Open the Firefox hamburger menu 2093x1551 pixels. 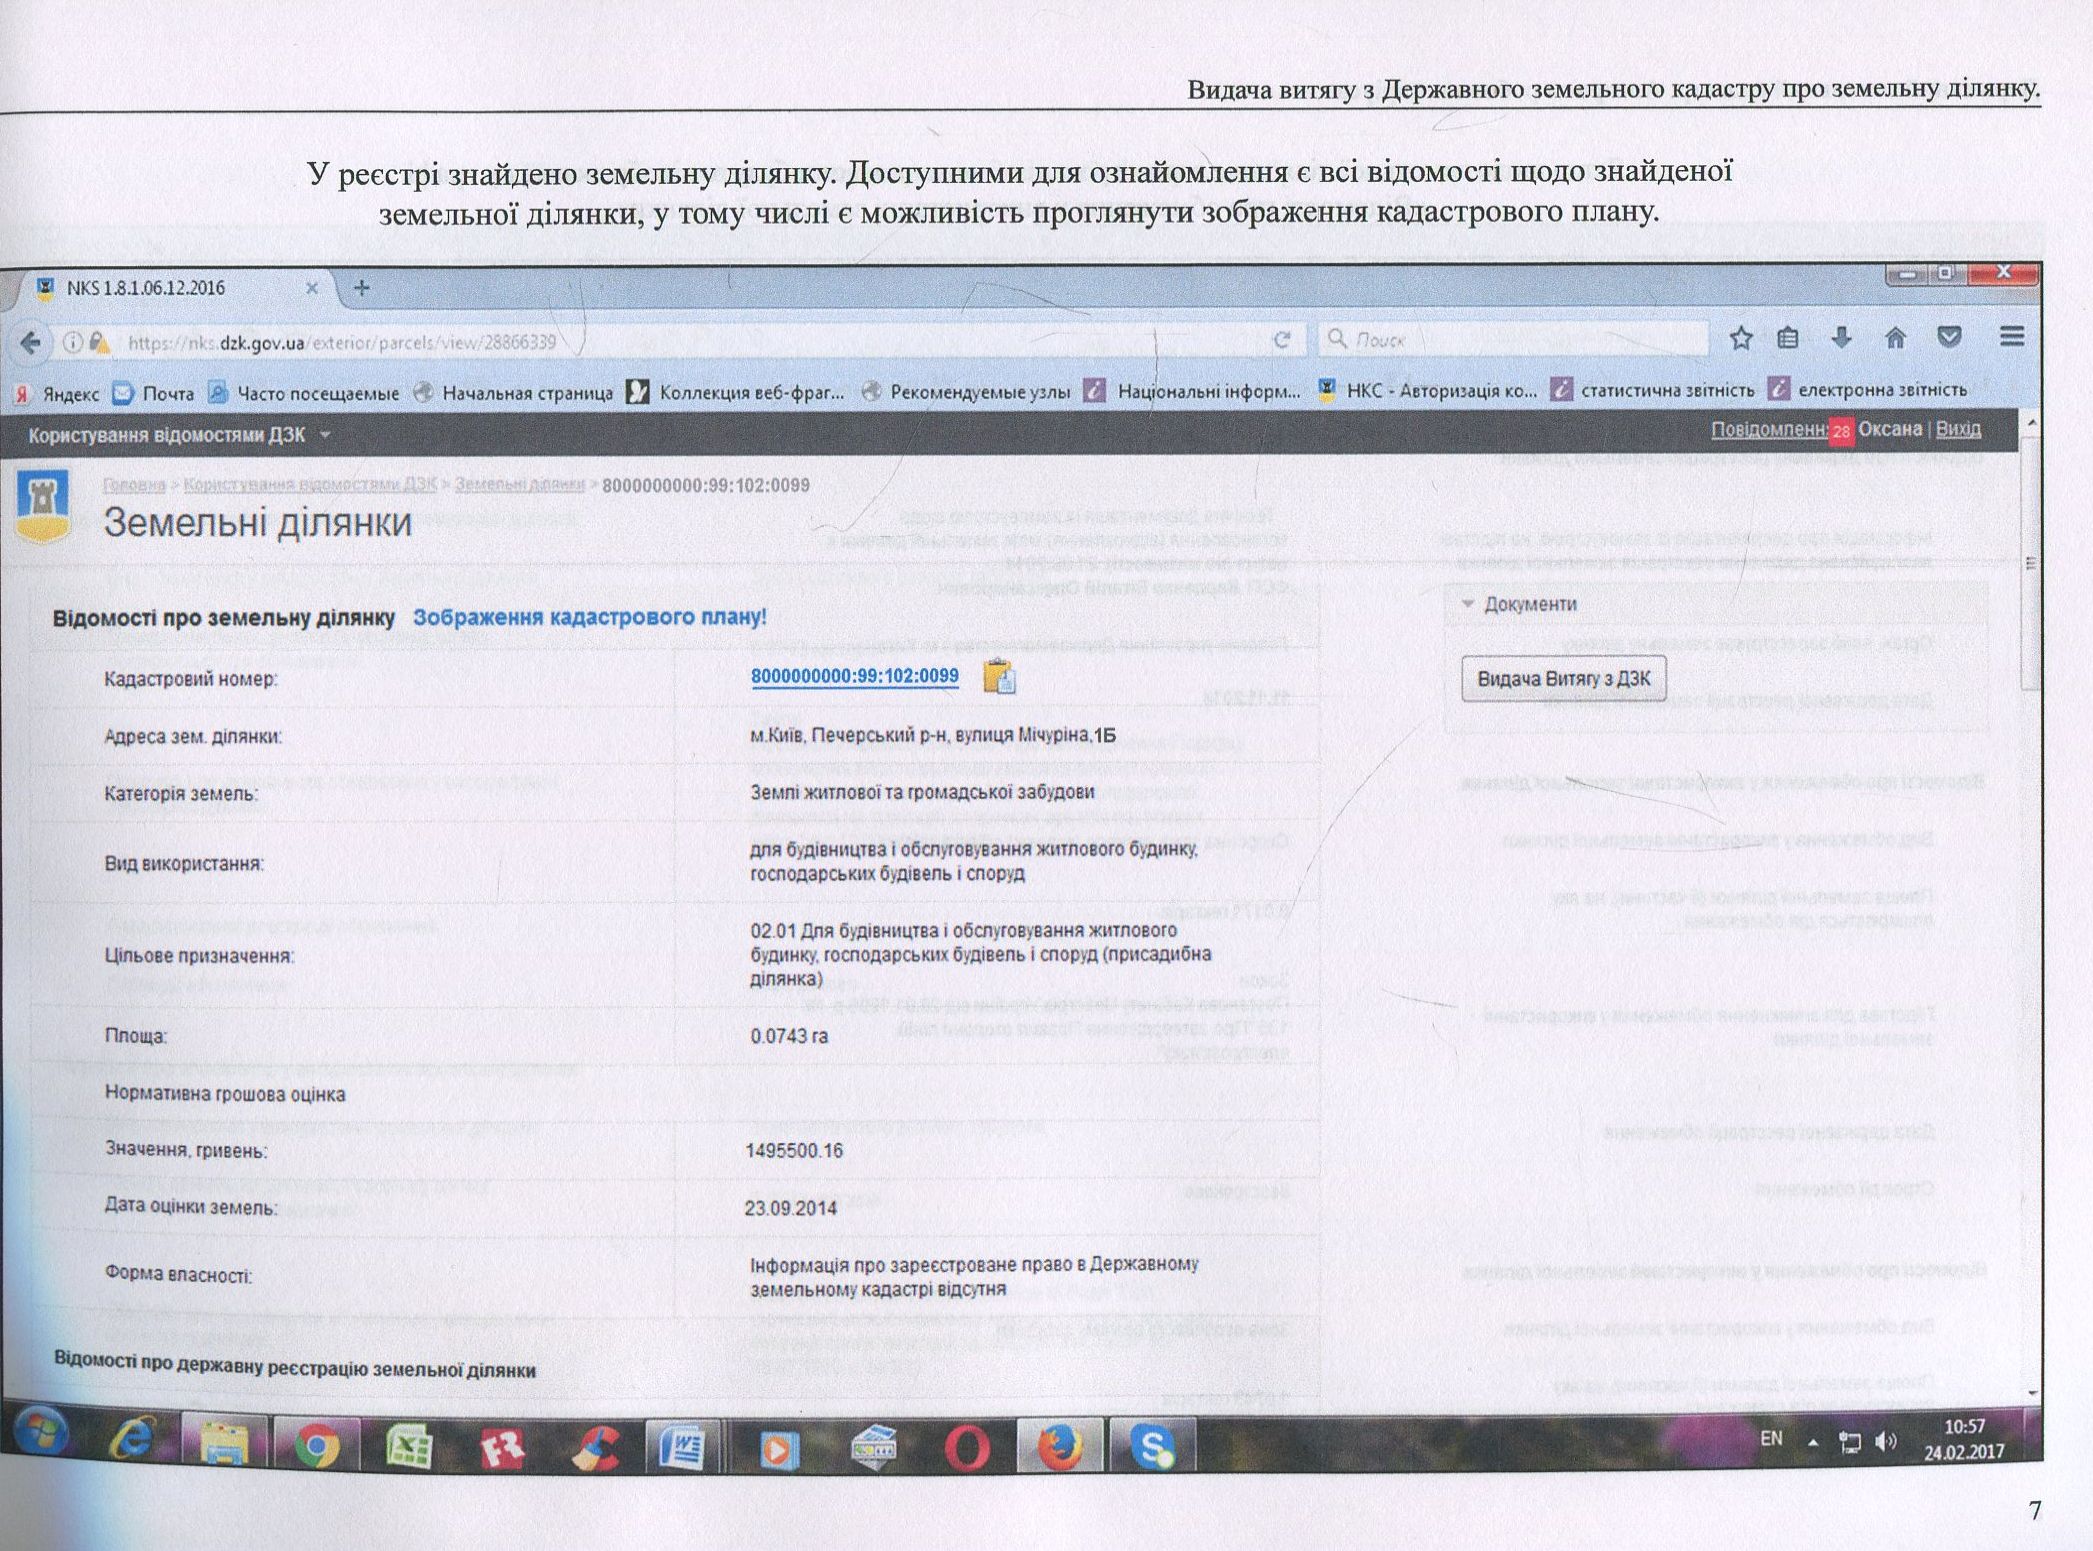click(2012, 336)
